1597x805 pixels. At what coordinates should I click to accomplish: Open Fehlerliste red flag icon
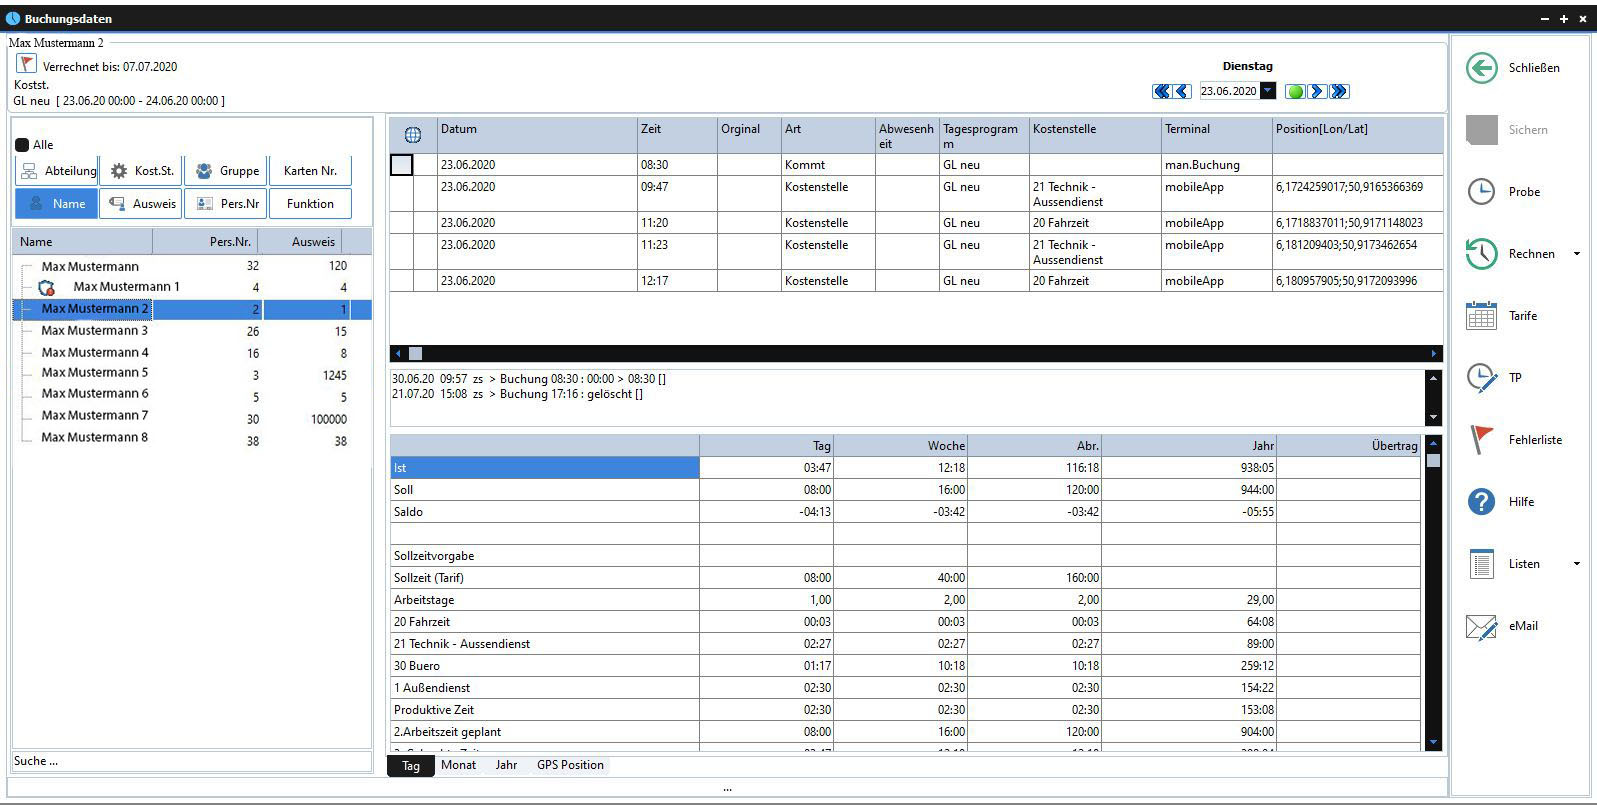(x=1481, y=440)
